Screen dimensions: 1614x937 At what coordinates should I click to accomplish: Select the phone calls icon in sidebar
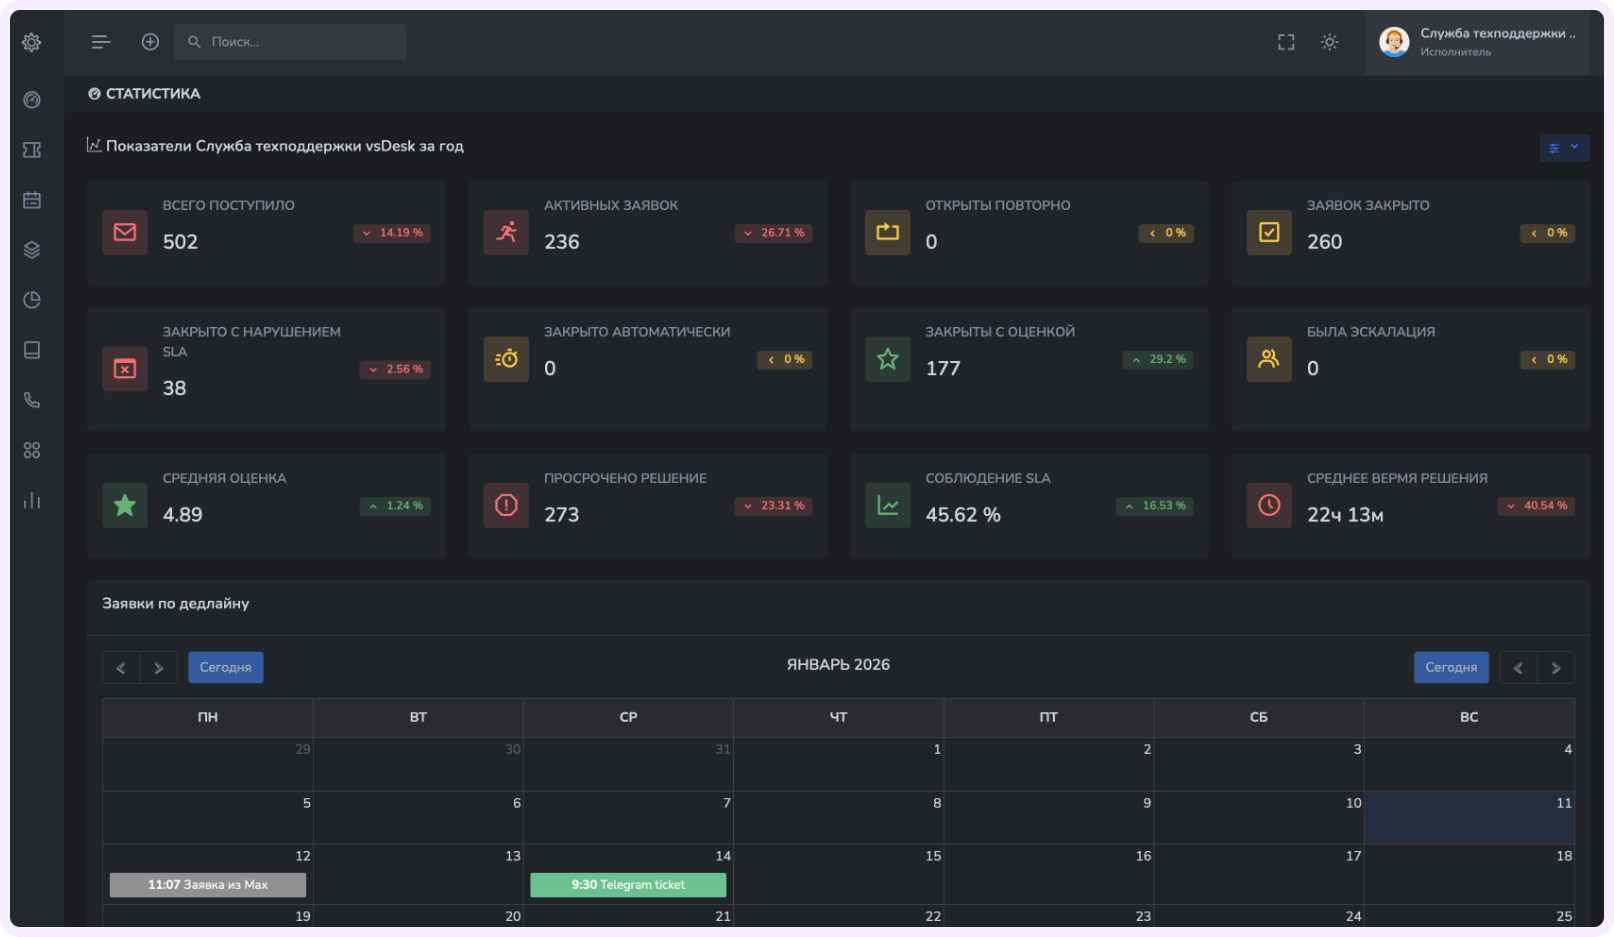[32, 400]
